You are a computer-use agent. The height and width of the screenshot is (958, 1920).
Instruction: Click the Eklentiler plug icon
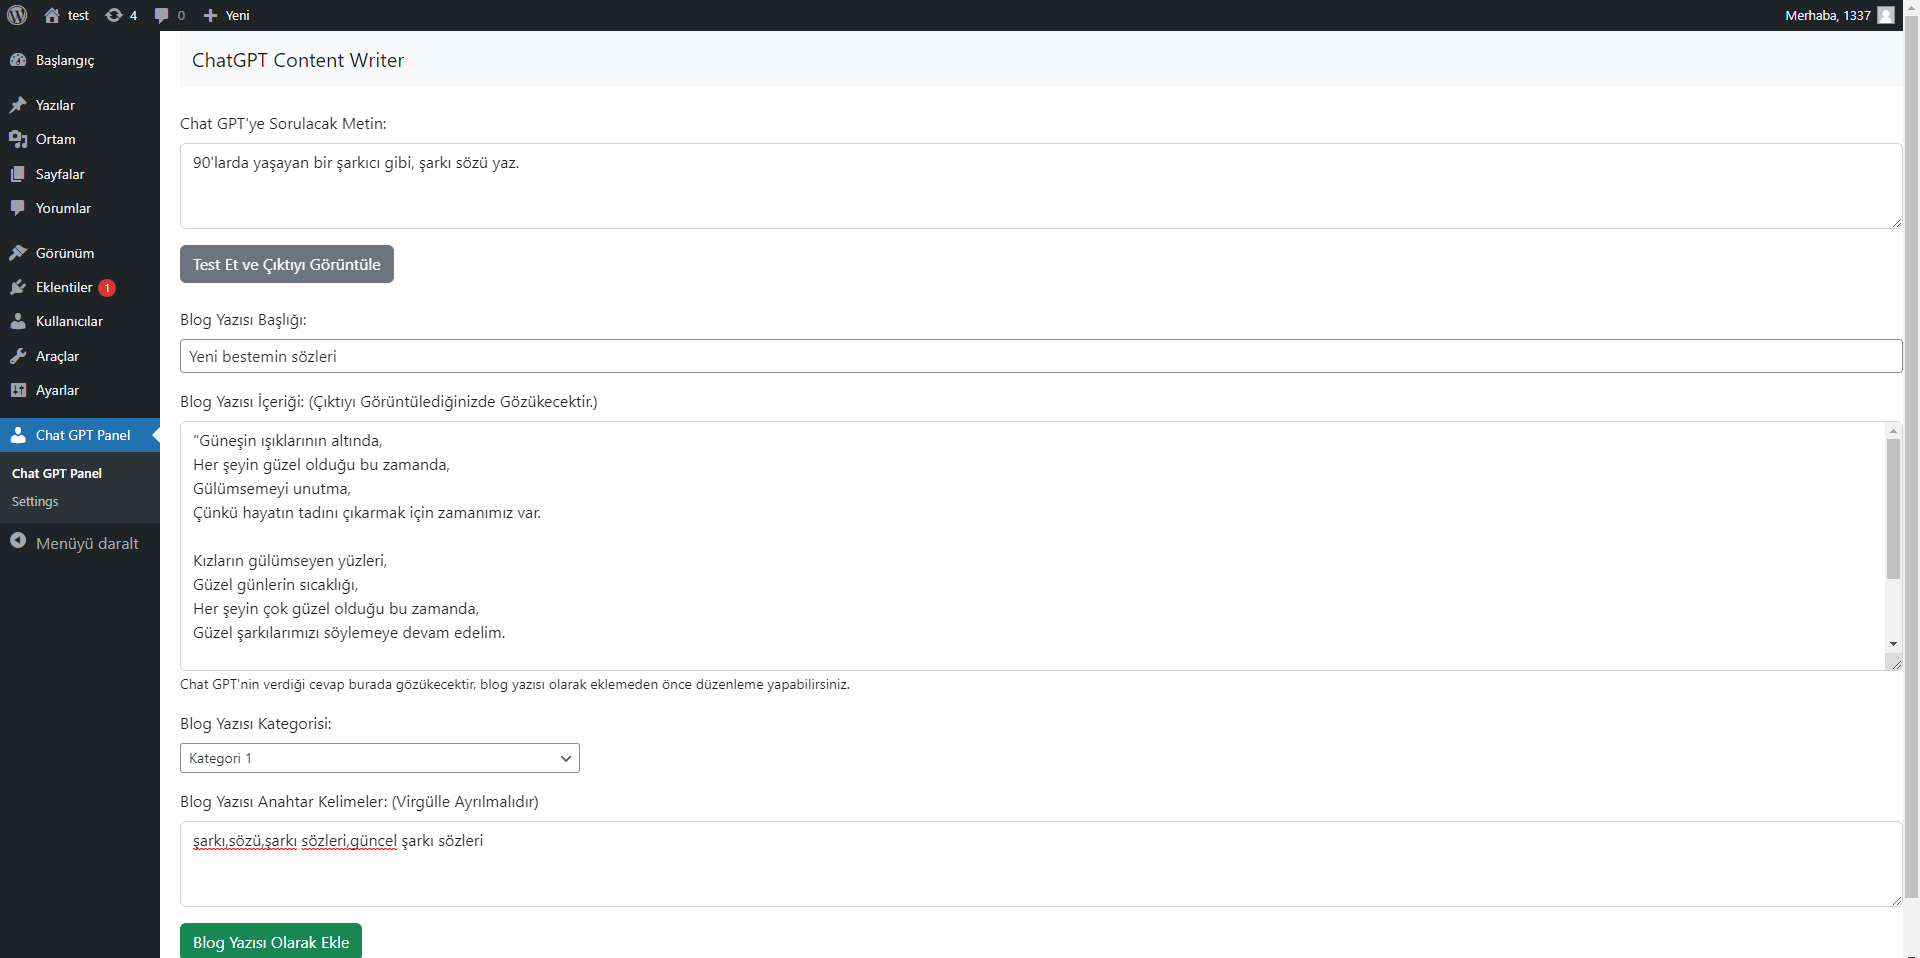[18, 287]
